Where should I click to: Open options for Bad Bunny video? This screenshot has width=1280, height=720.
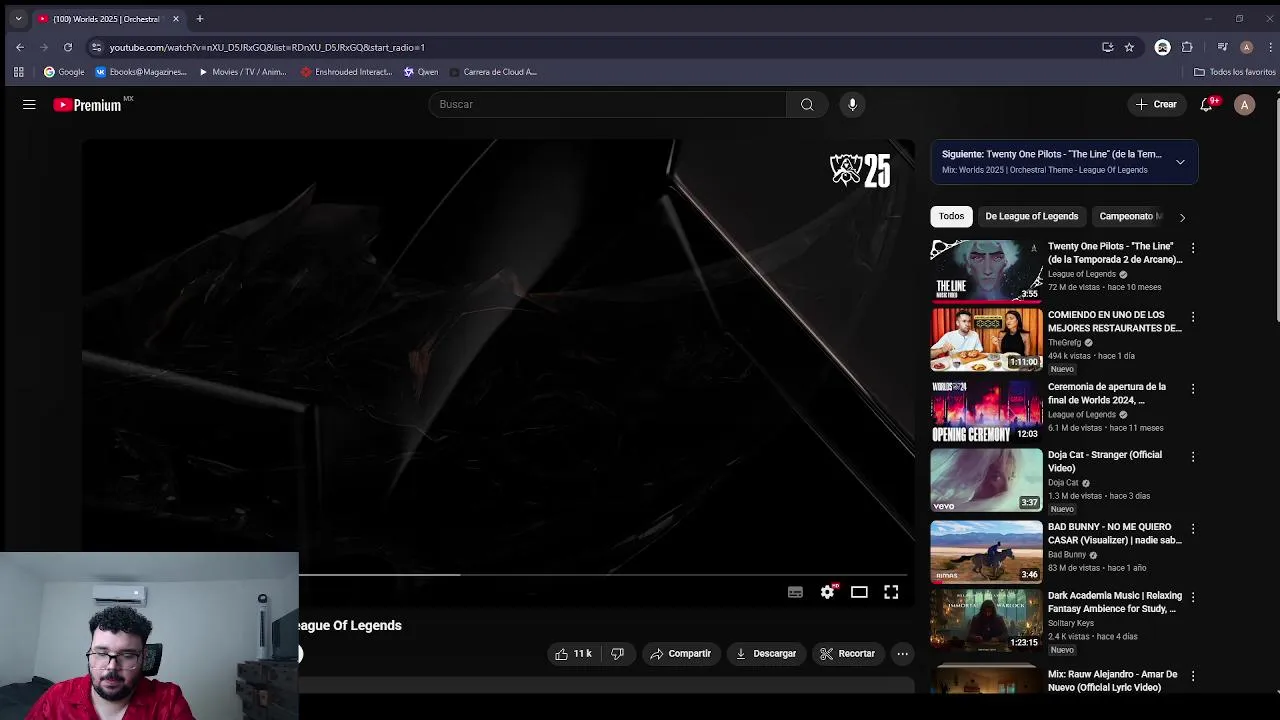pyautogui.click(x=1192, y=528)
